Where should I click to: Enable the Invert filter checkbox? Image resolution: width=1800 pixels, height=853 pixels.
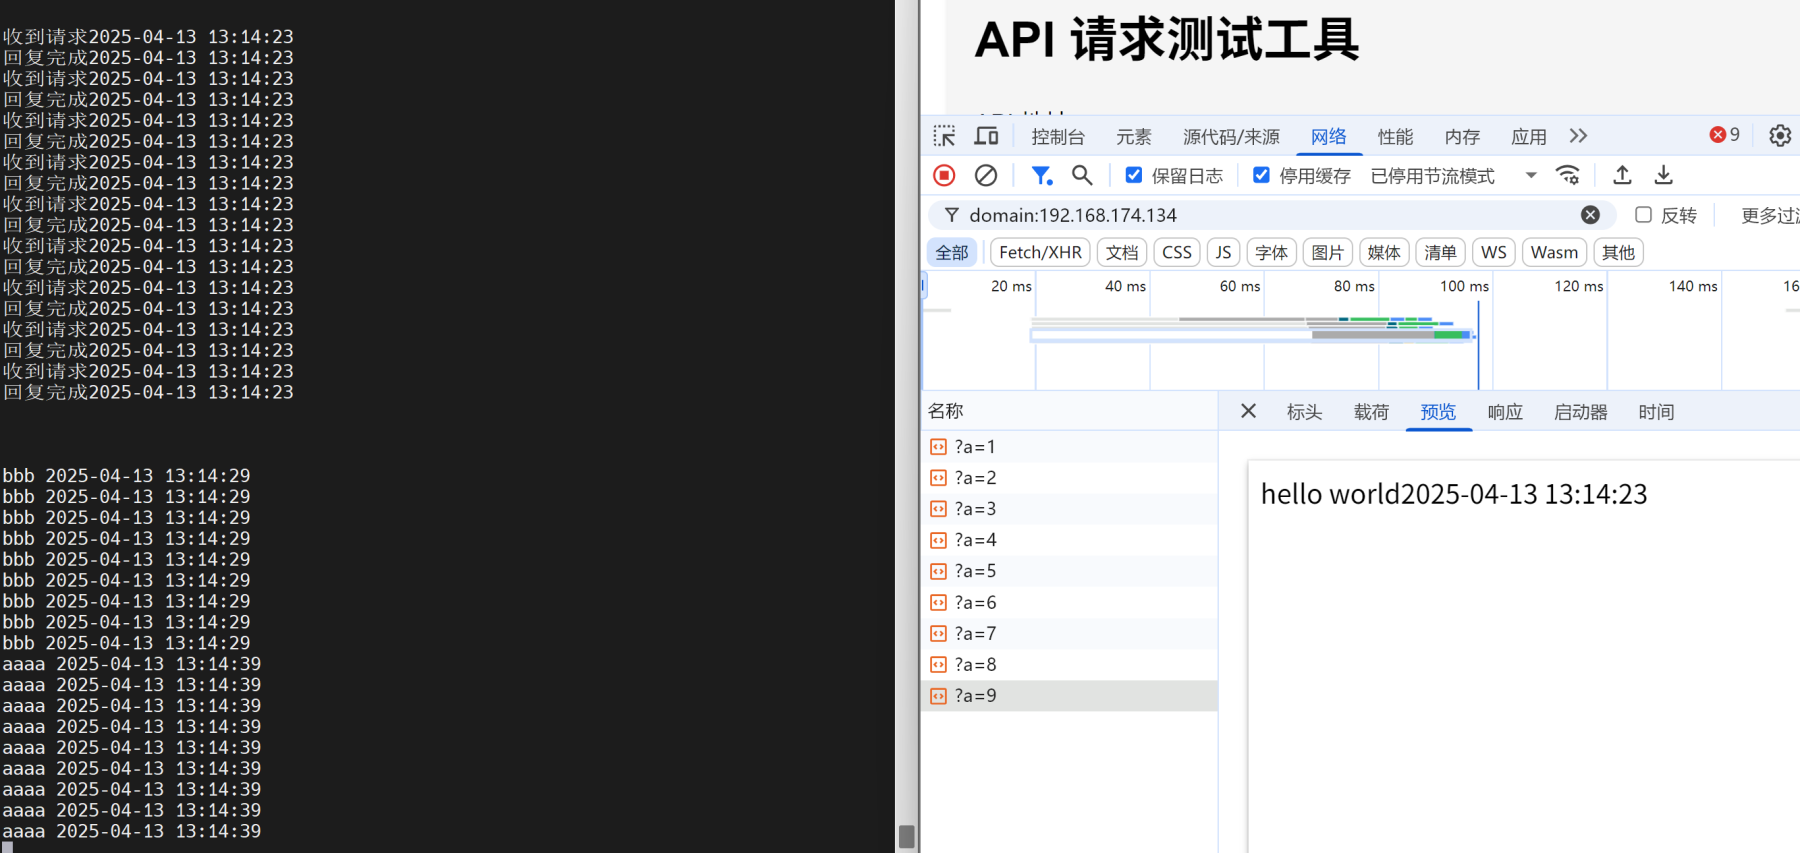click(1643, 215)
